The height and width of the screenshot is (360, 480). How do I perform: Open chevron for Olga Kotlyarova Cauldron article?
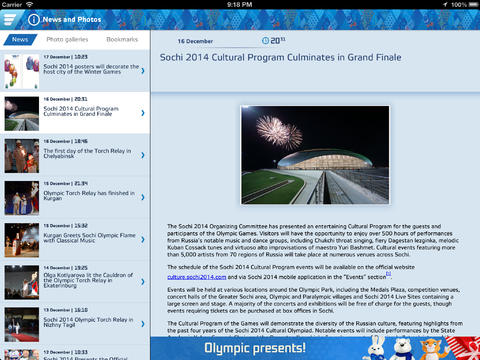pos(143,282)
